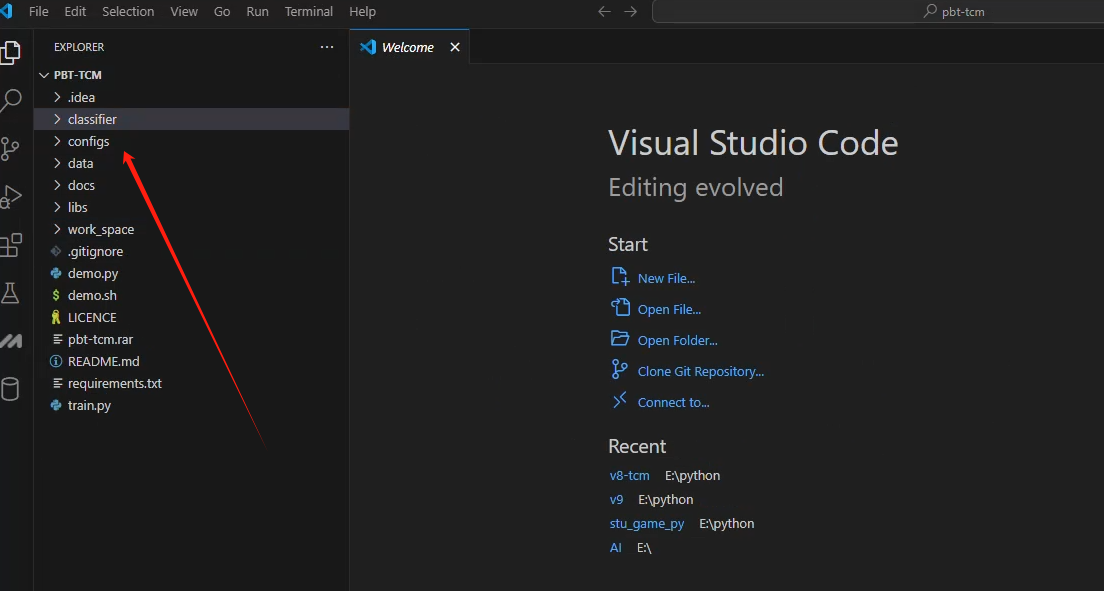Click the New File icon
The height and width of the screenshot is (591, 1104).
pyautogui.click(x=620, y=277)
